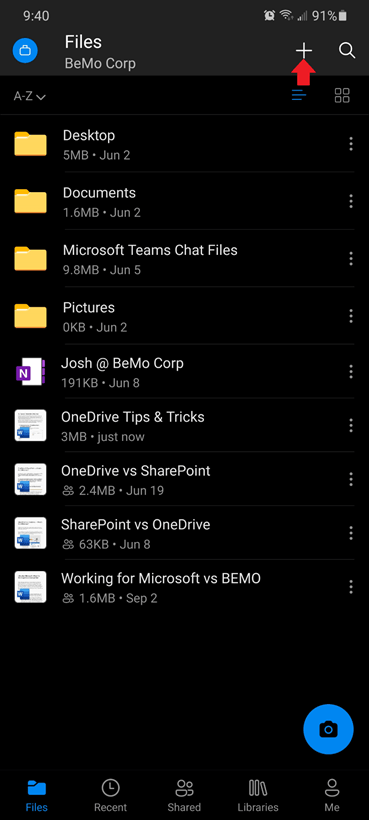
Task: Open more options for Microsoft Teams Chat Files
Action: [x=351, y=258]
